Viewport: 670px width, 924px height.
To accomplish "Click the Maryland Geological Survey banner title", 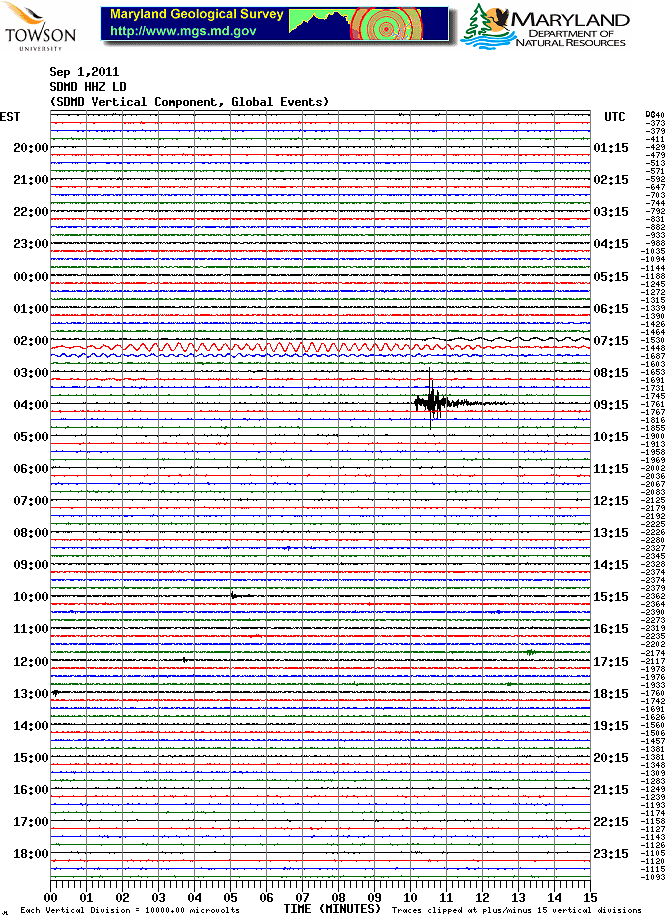I will [196, 16].
